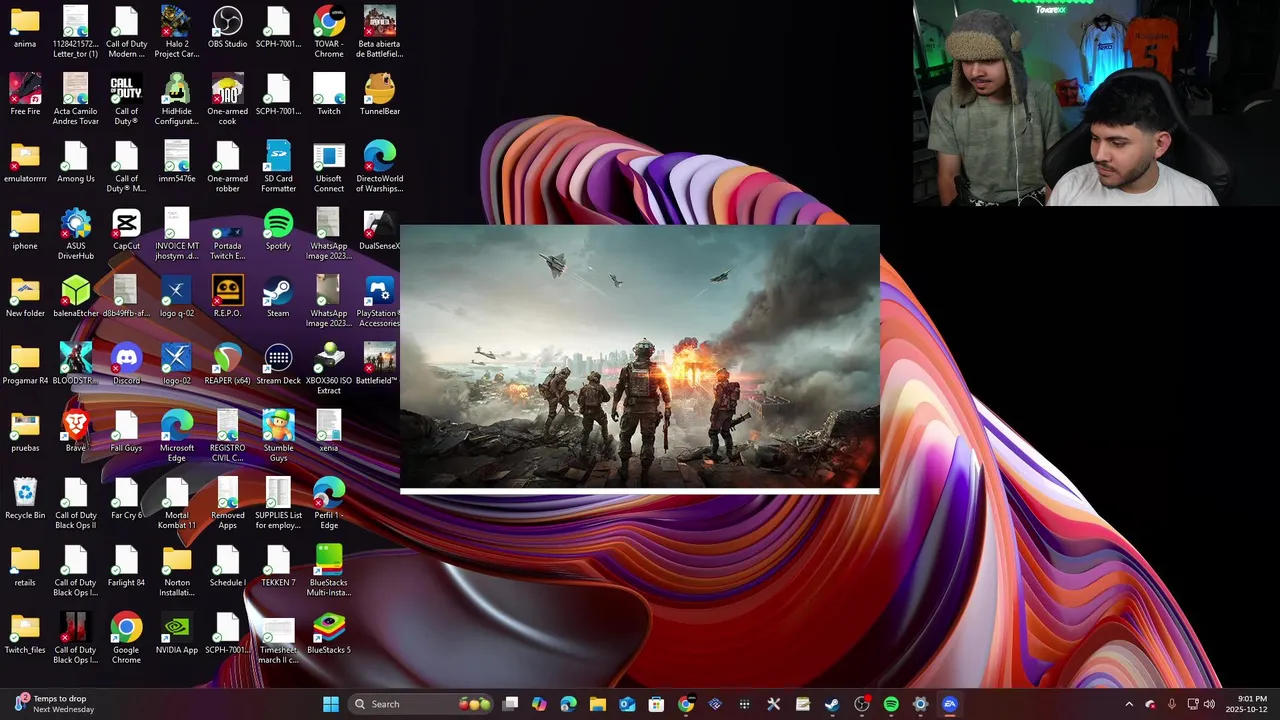Viewport: 1280px width, 720px height.
Task: Switch to Steam in the taskbar
Action: [832, 704]
